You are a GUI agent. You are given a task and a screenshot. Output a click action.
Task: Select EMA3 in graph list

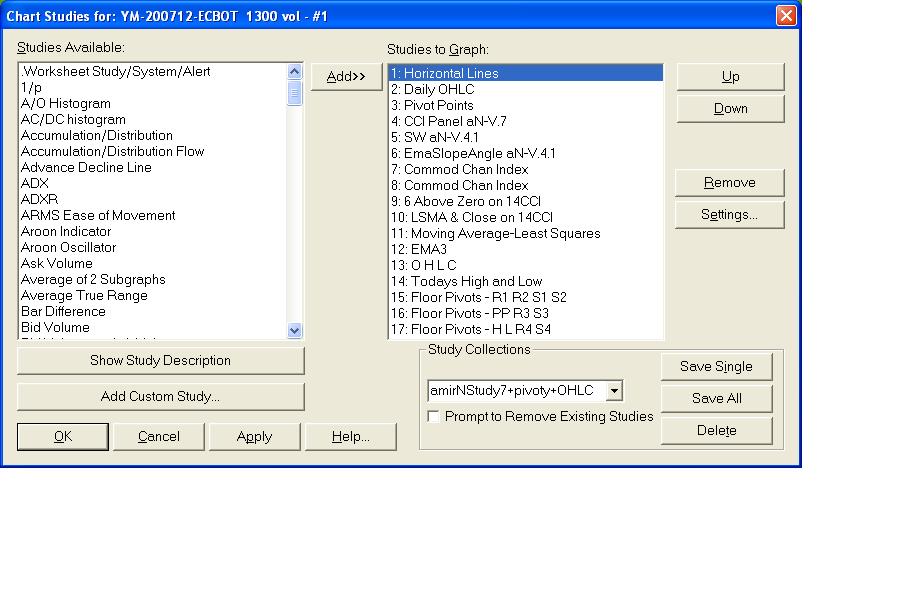point(428,249)
